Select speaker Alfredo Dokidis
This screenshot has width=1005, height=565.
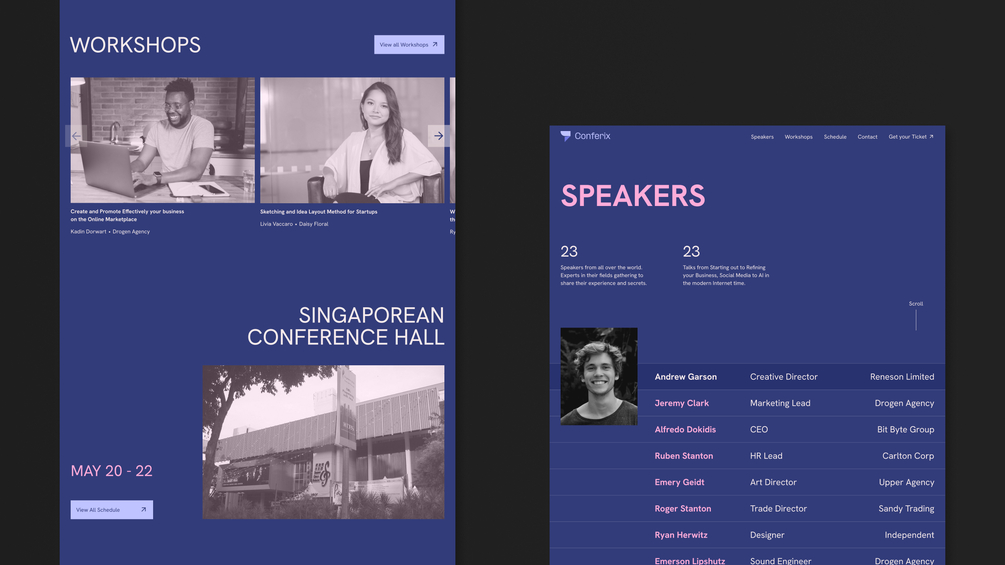click(x=685, y=429)
